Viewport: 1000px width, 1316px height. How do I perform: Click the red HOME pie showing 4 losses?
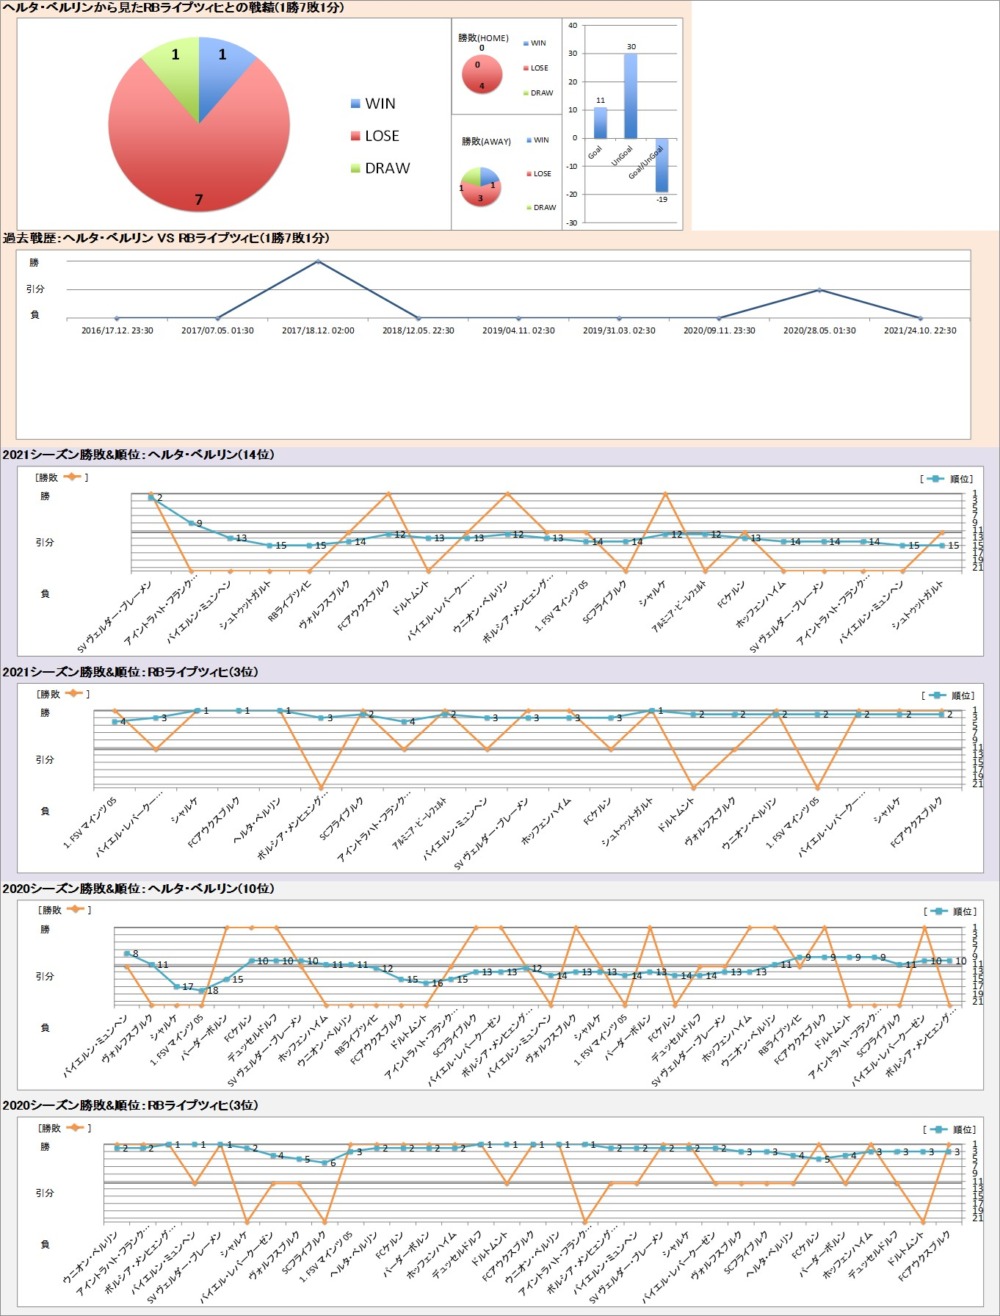point(480,76)
